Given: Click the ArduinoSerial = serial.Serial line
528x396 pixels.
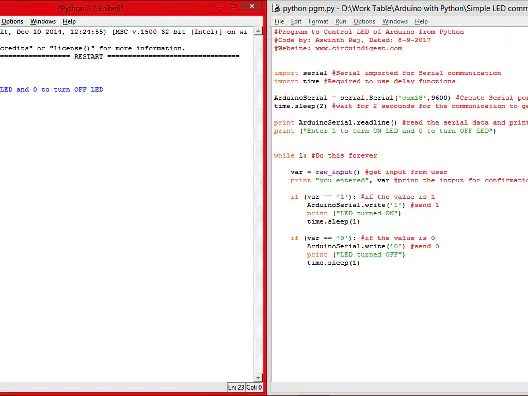Looking at the screenshot, I should (401, 98).
